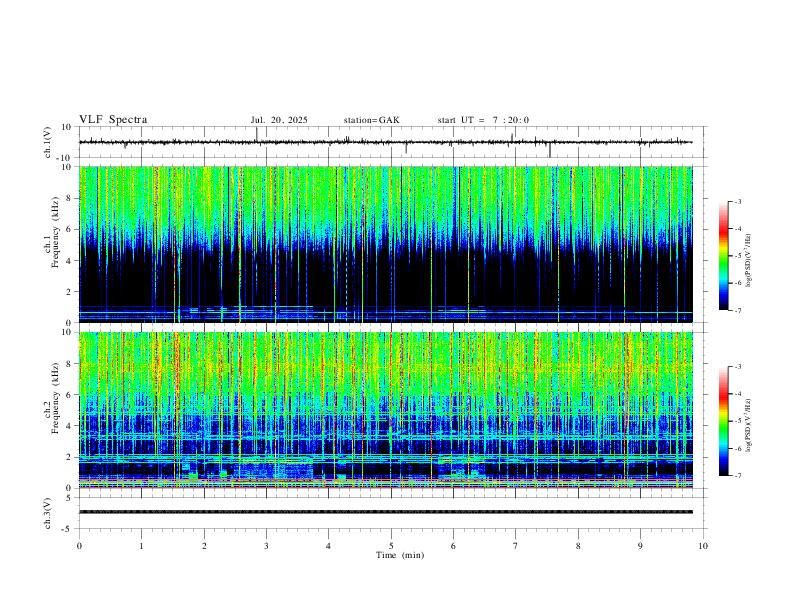
Task: Click the upper PSD color scale bar
Action: click(x=724, y=256)
